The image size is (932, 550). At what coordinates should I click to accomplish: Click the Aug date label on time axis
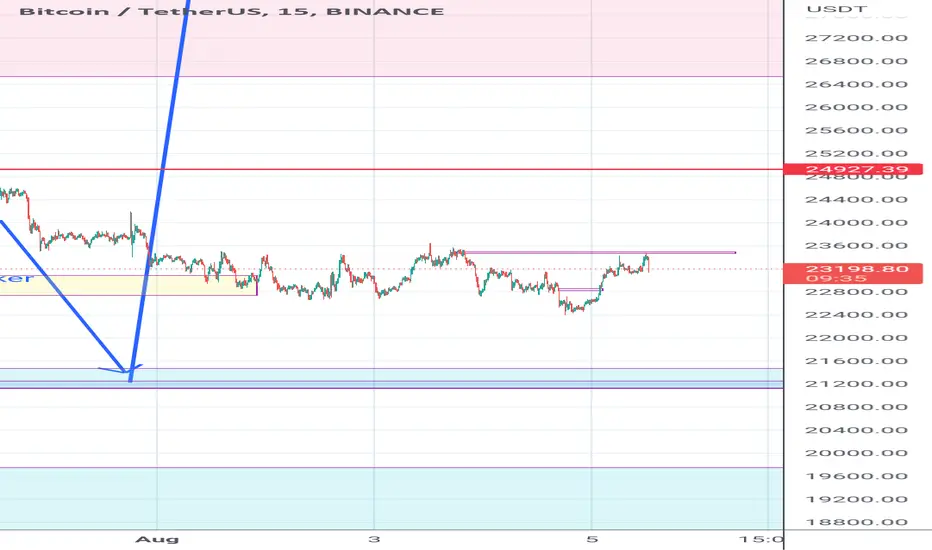point(157,540)
